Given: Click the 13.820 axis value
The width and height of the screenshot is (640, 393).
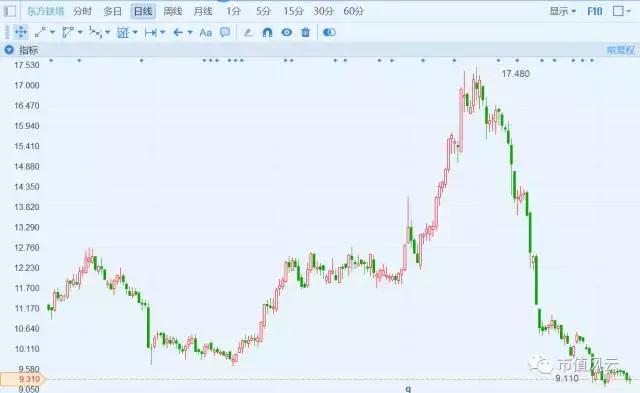Looking at the screenshot, I should (x=27, y=207).
